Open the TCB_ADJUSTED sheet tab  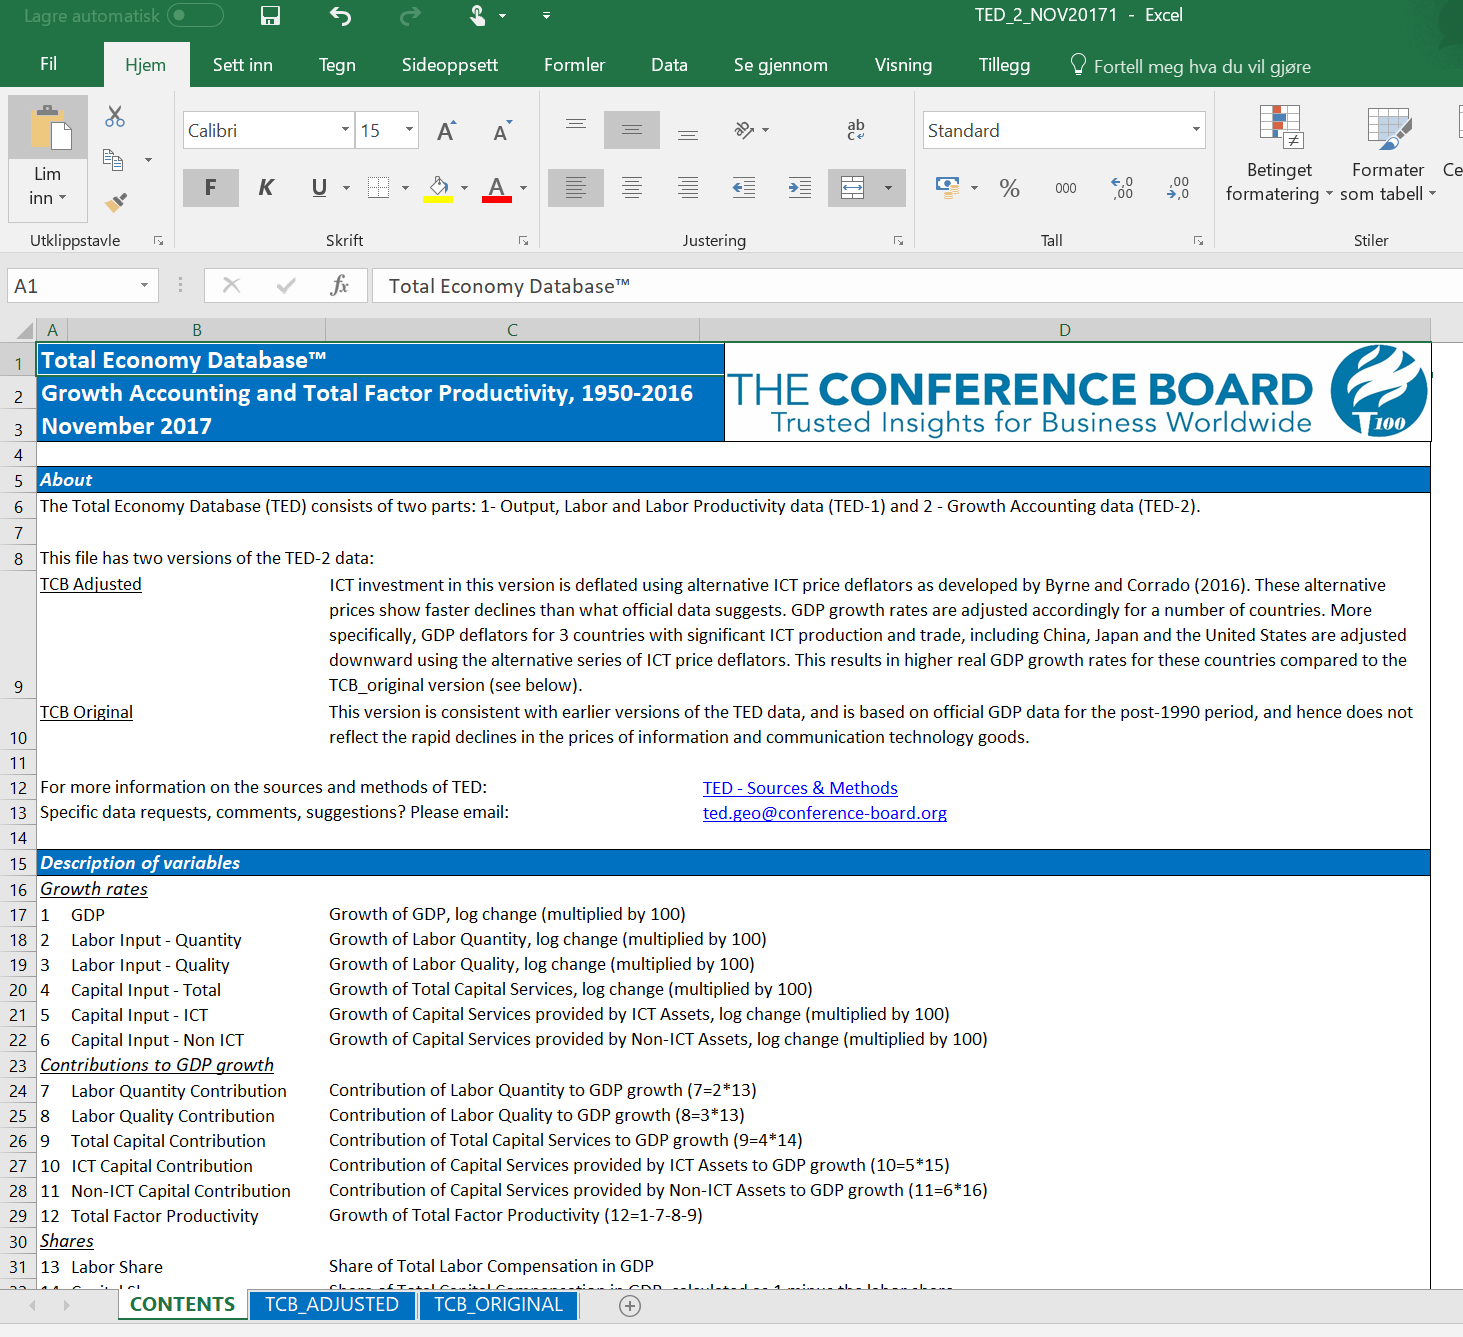tap(332, 1305)
